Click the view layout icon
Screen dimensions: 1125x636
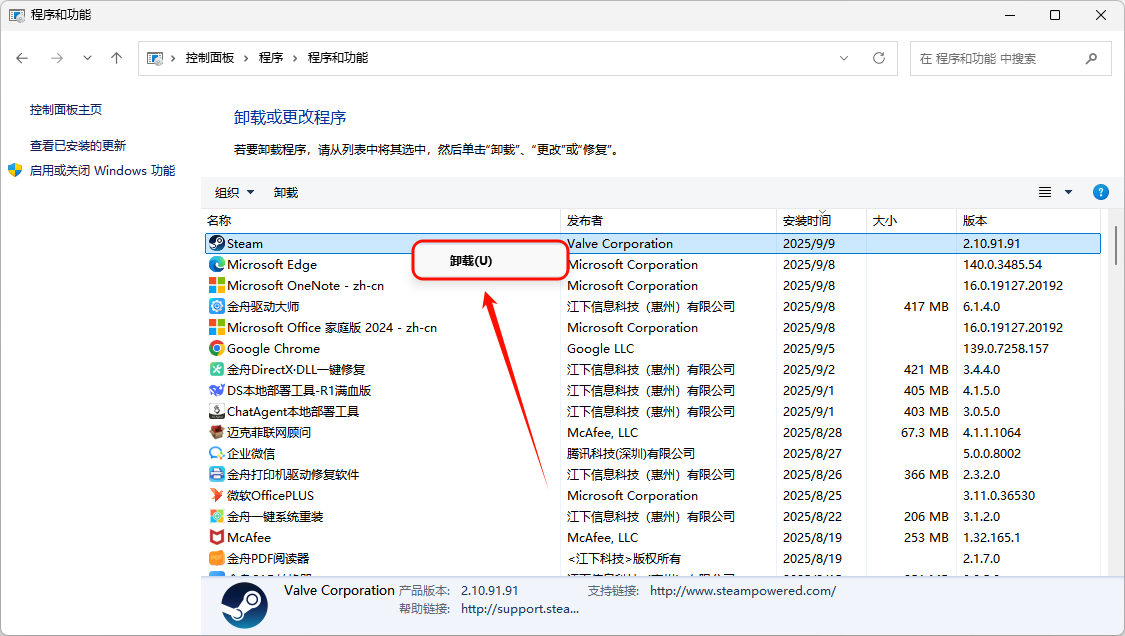tap(1045, 192)
